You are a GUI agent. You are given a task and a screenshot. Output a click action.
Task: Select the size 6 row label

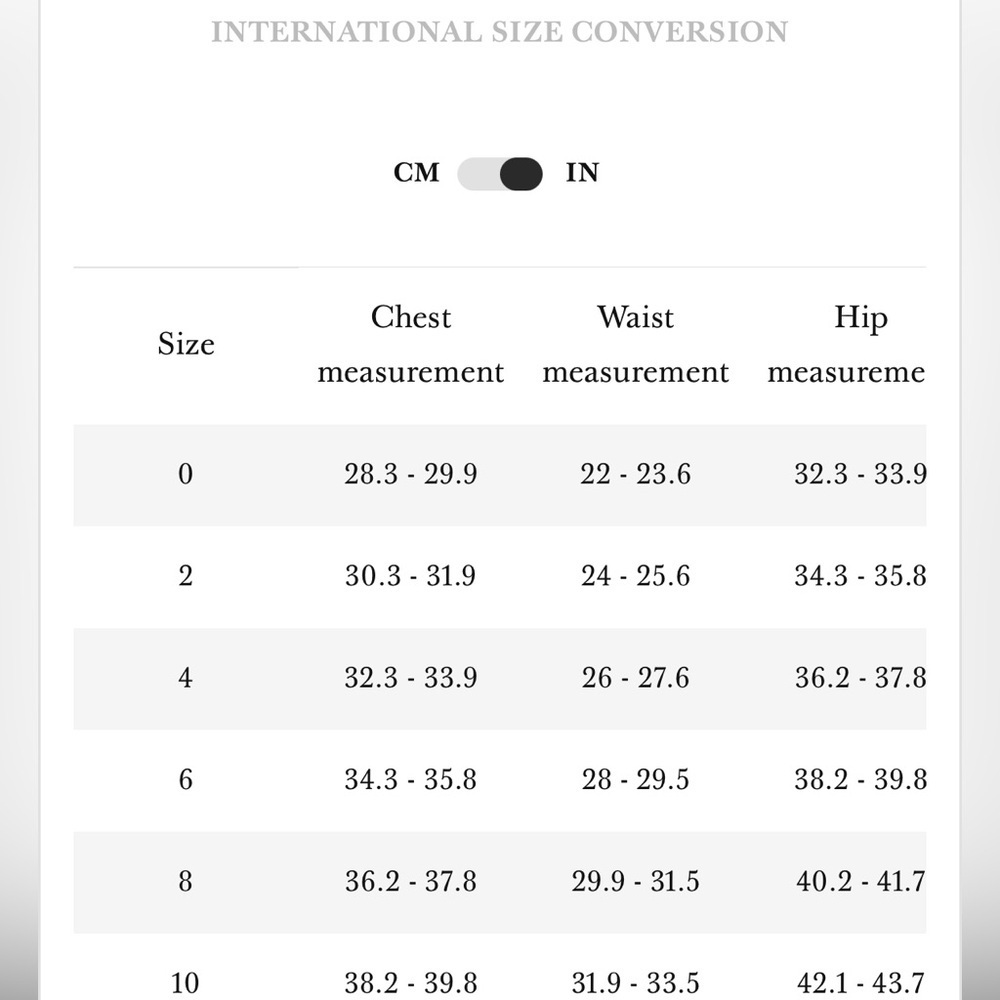[x=186, y=779]
